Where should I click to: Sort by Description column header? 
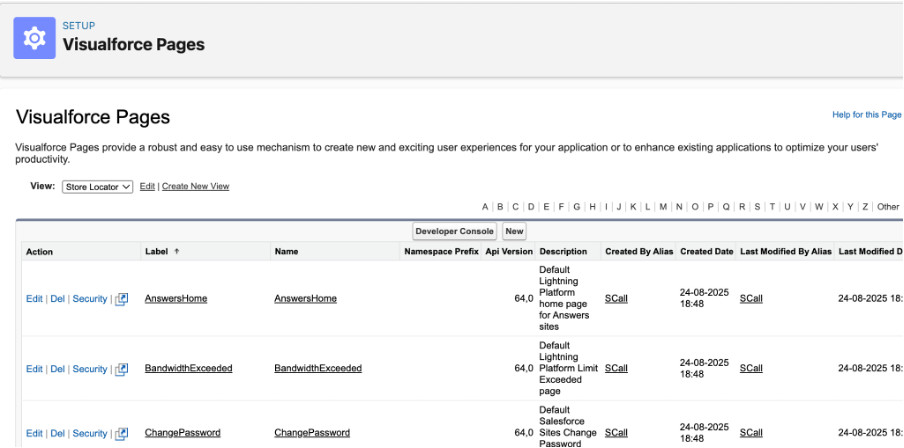(563, 251)
